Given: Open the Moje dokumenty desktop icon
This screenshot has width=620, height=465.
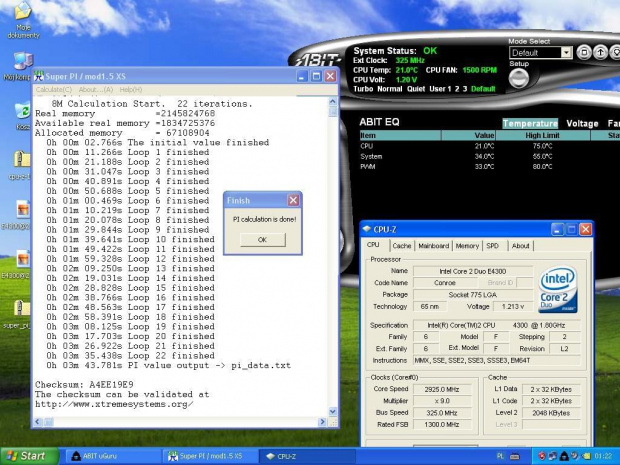Looking at the screenshot, I should click(23, 20).
